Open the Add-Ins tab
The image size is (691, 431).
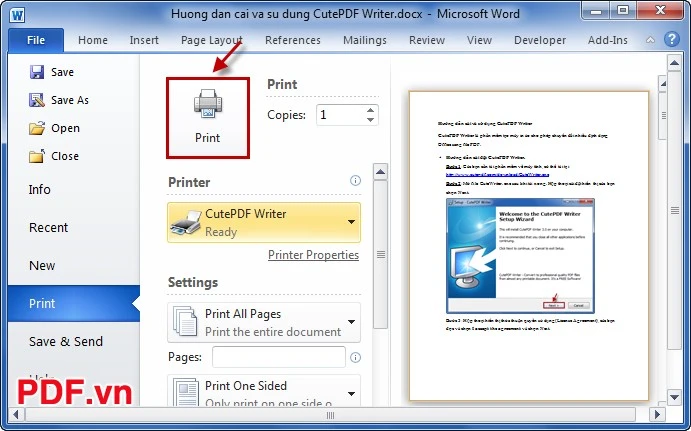(x=607, y=40)
